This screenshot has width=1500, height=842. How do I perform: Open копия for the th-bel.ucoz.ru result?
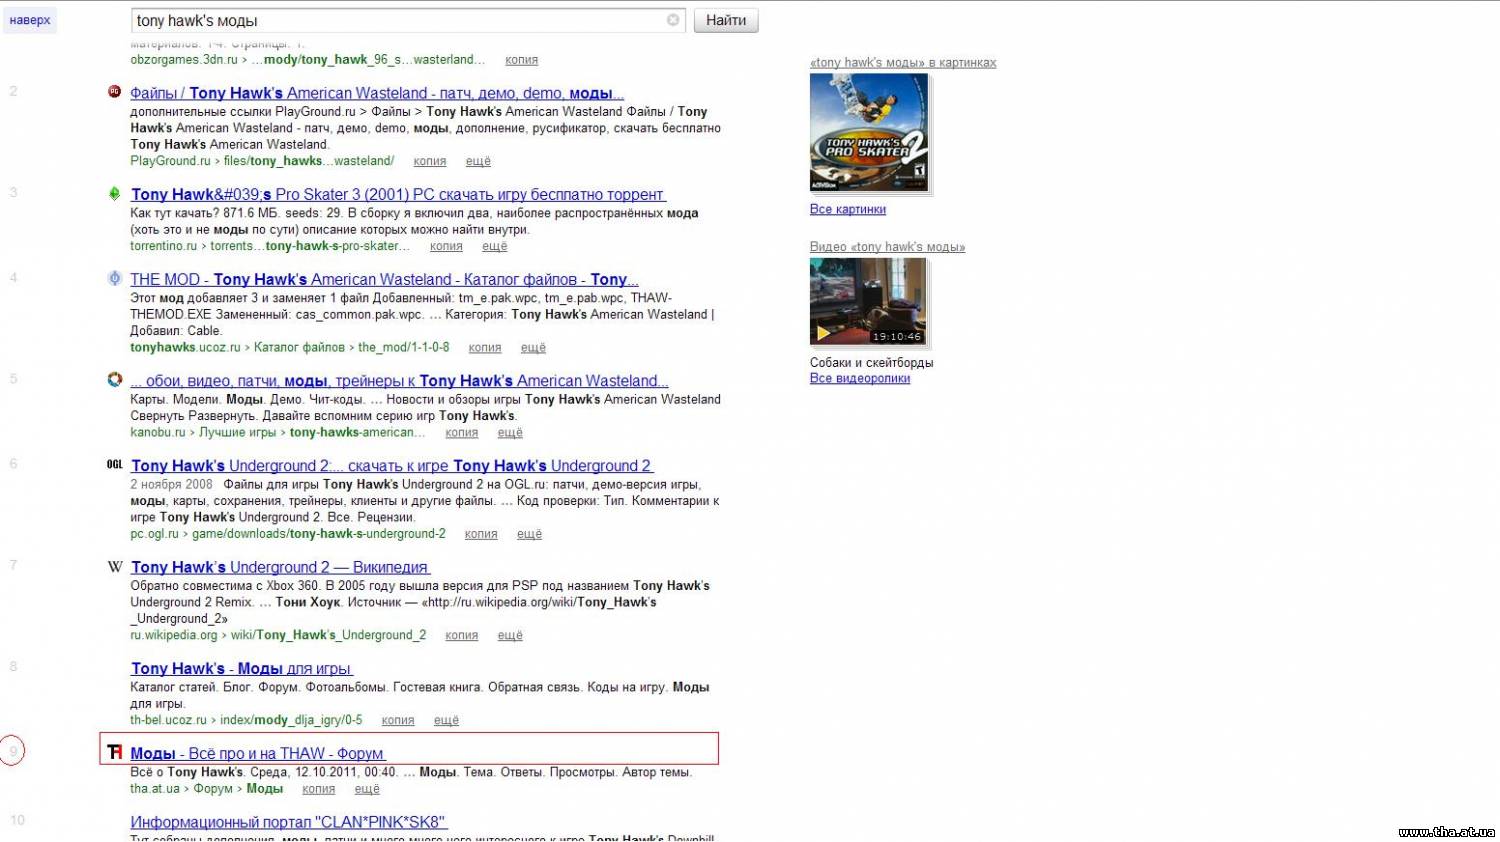(398, 720)
